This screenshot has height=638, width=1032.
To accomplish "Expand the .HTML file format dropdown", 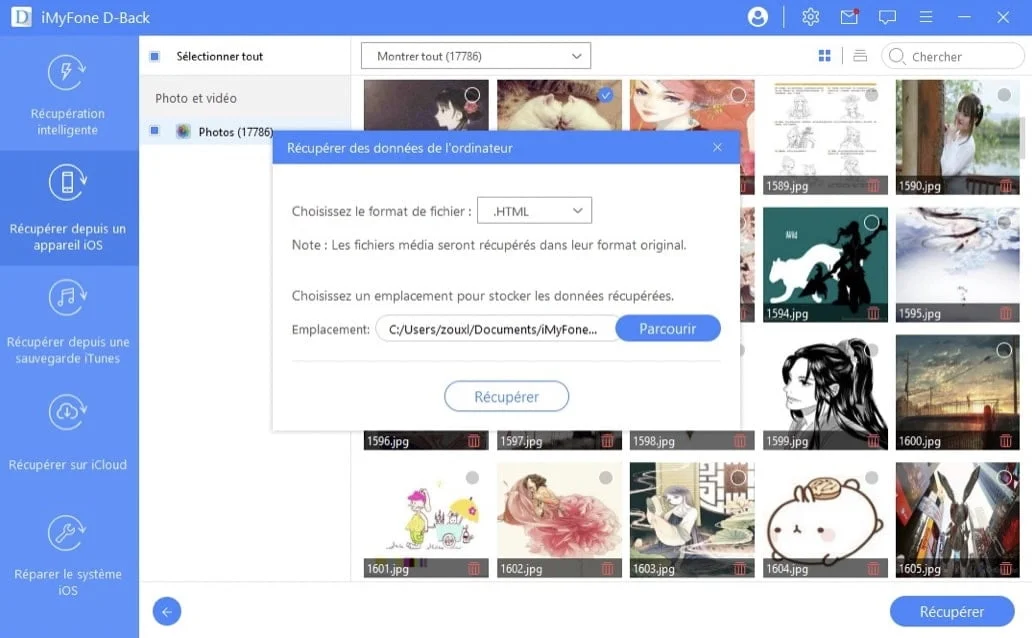I will tap(534, 211).
